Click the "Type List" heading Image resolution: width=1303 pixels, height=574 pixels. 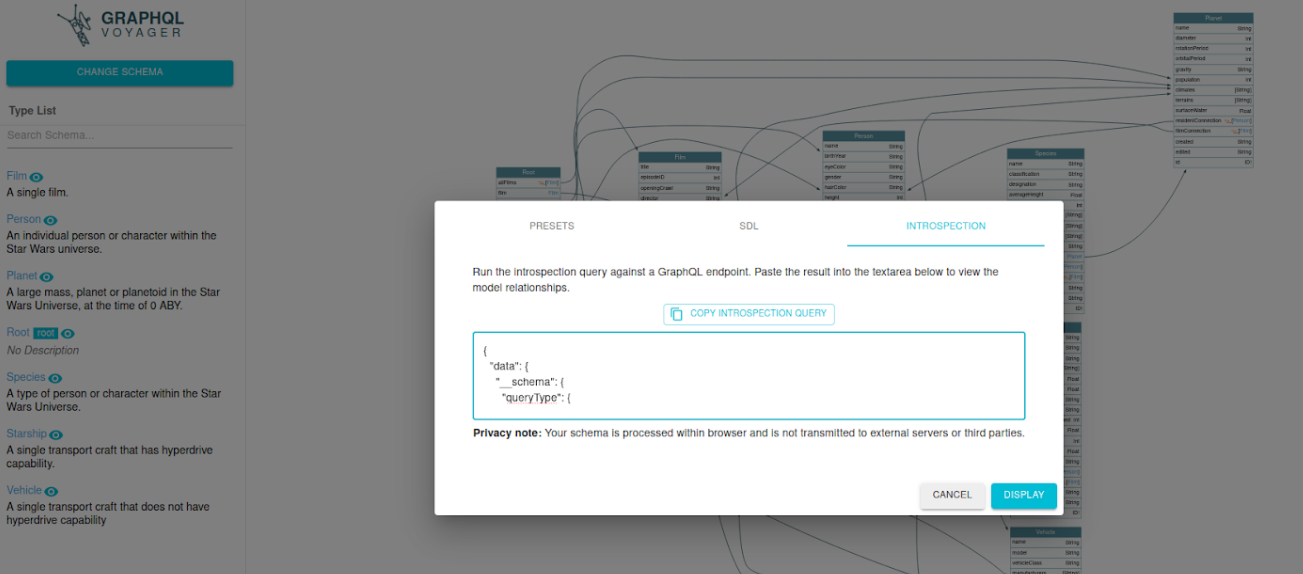click(x=33, y=111)
